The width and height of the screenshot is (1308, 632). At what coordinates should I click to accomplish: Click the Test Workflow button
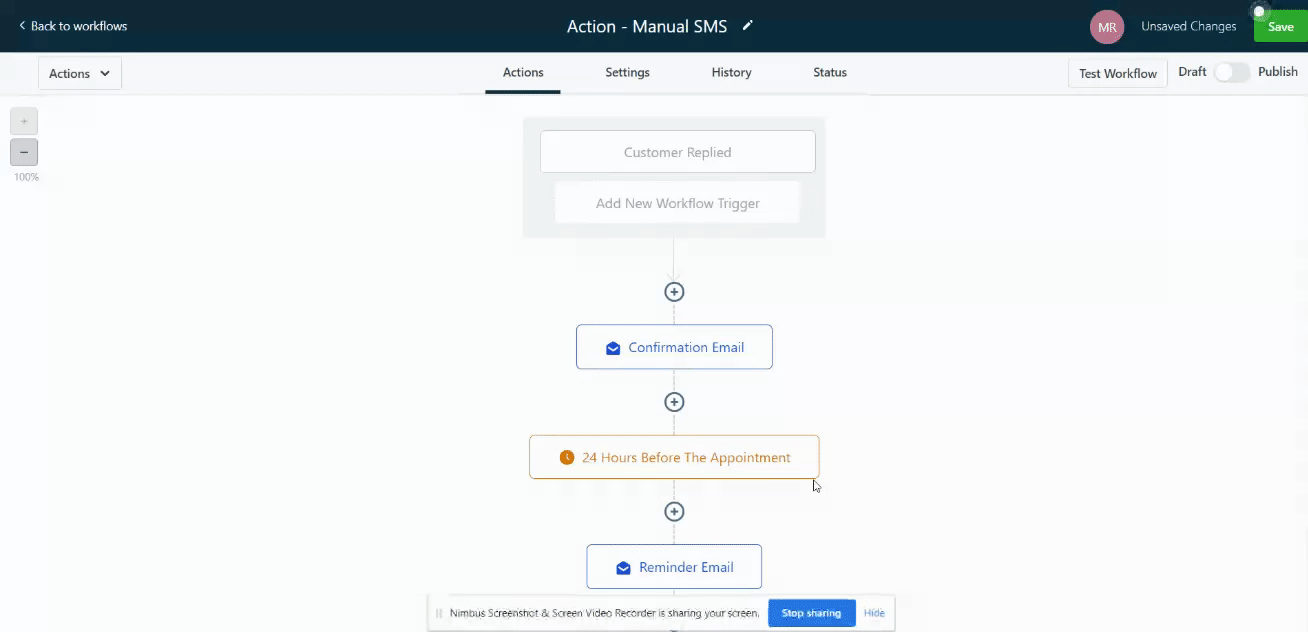1118,73
